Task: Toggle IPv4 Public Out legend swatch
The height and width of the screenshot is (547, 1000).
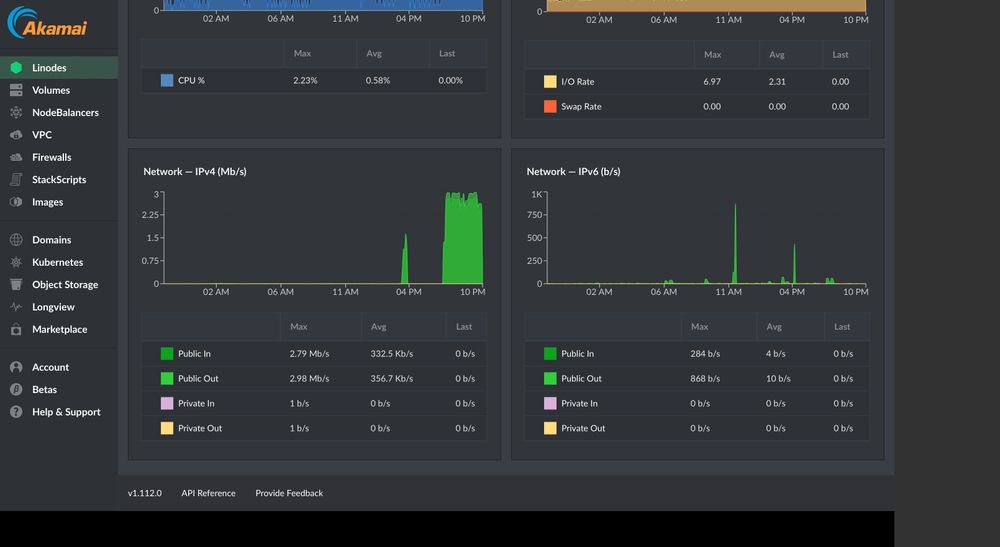Action: coord(167,378)
